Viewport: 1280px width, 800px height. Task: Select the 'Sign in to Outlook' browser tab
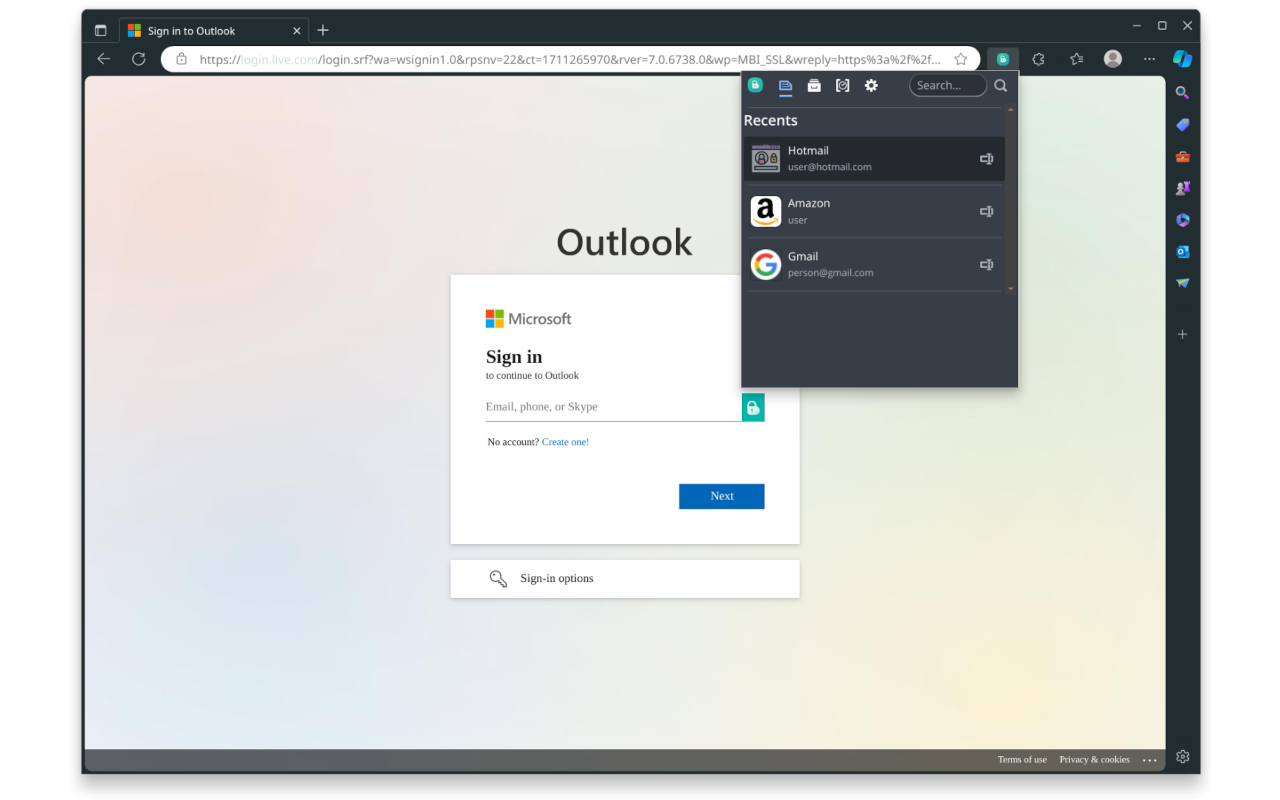[x=213, y=31]
